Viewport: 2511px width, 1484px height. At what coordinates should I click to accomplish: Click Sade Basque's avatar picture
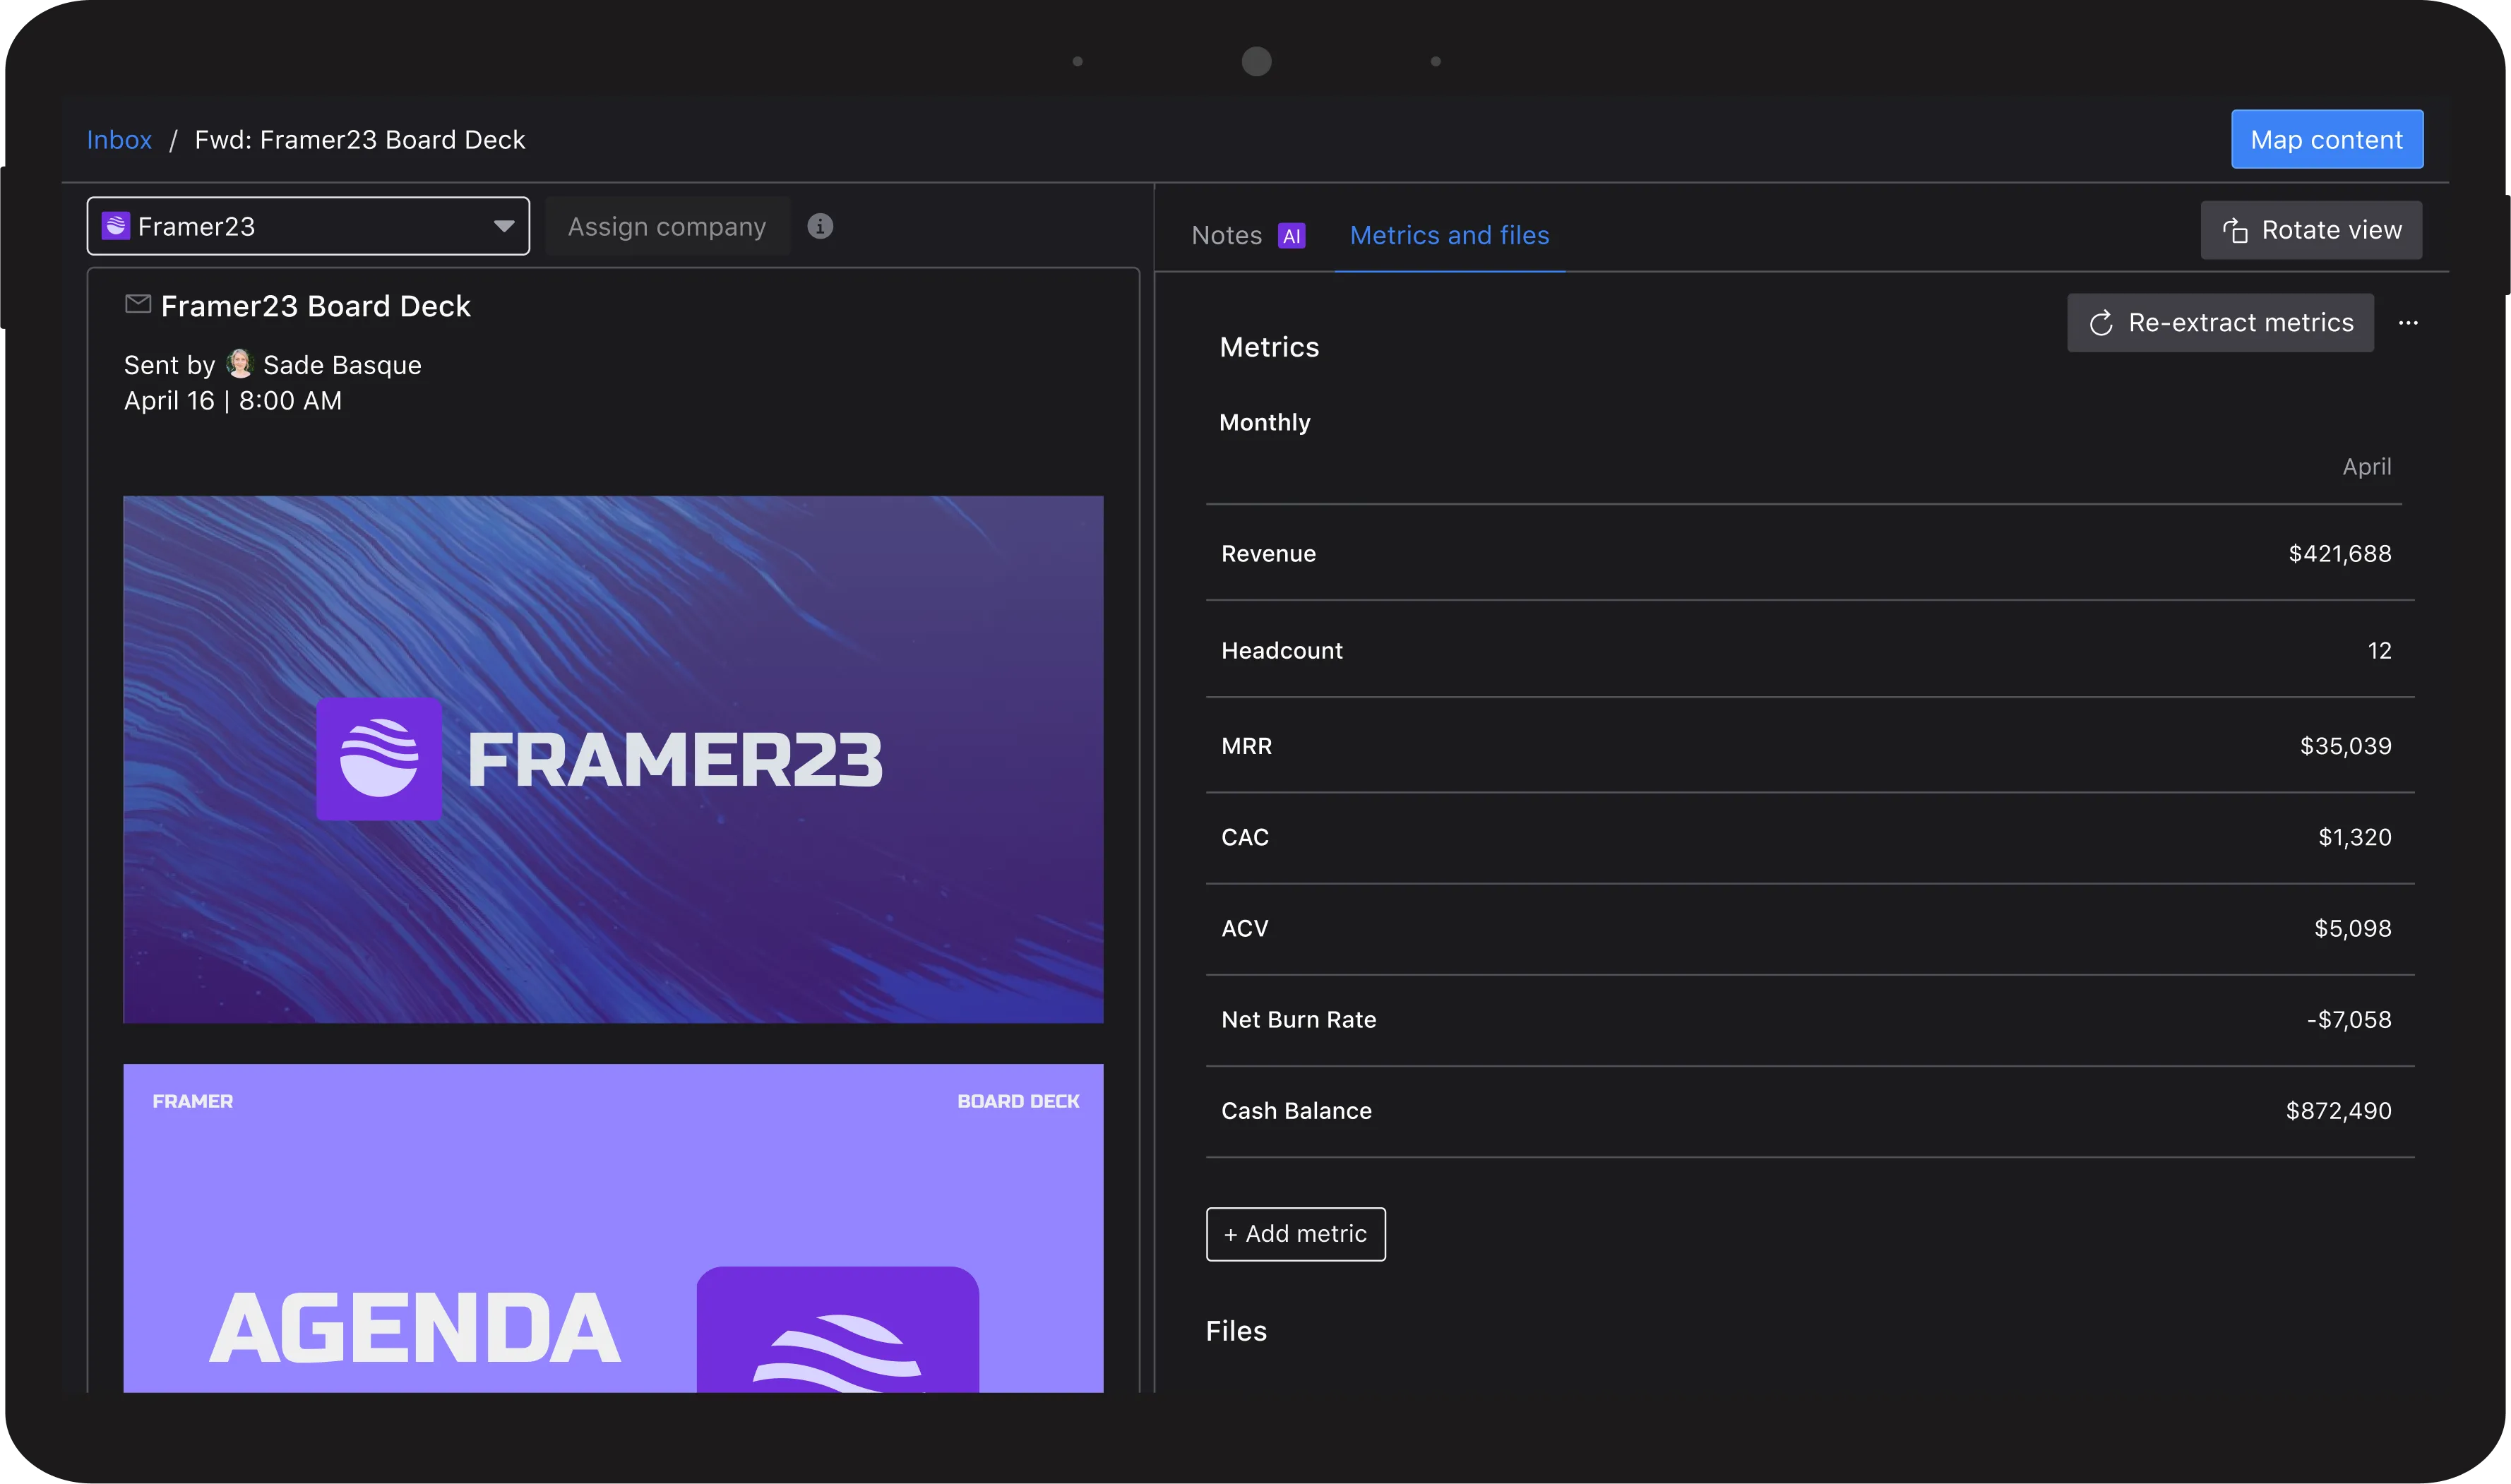239,364
